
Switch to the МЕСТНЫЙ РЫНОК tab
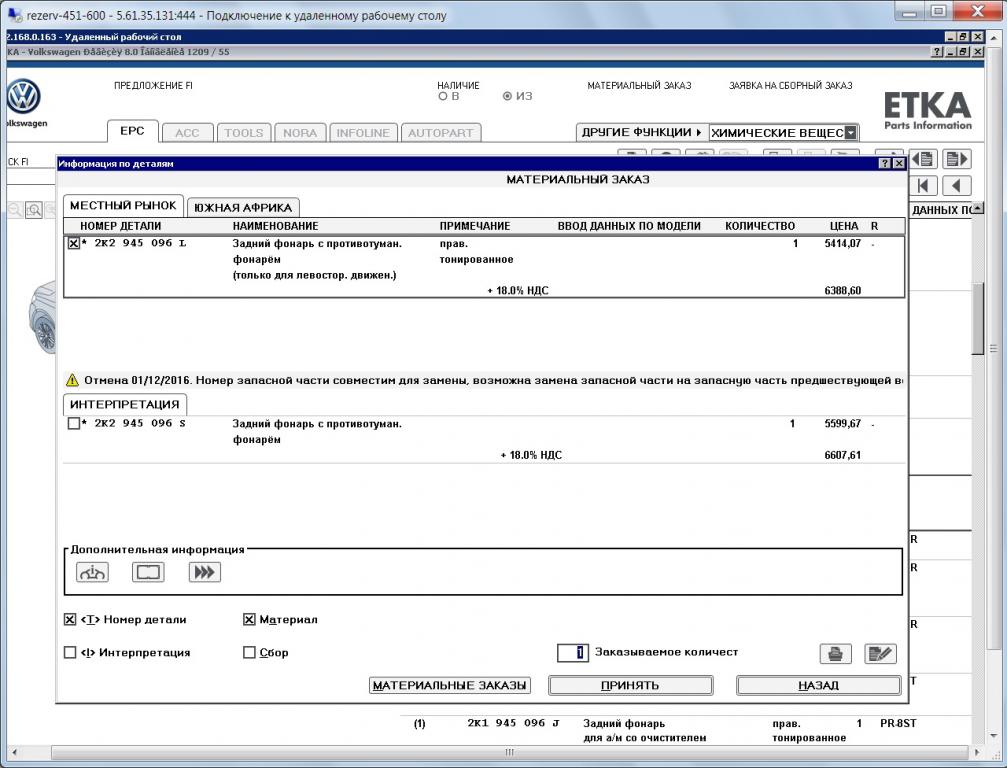click(x=123, y=205)
